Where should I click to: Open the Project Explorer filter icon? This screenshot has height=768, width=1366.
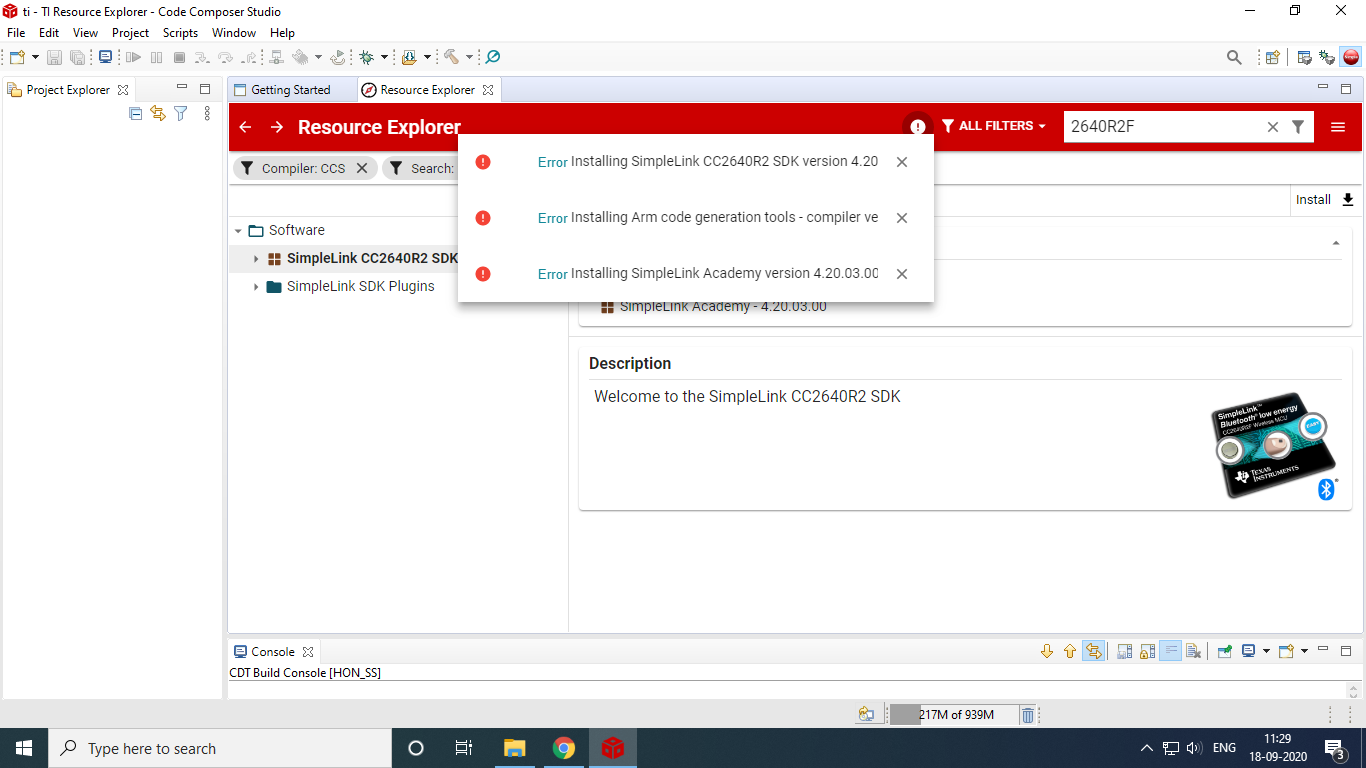tap(180, 114)
